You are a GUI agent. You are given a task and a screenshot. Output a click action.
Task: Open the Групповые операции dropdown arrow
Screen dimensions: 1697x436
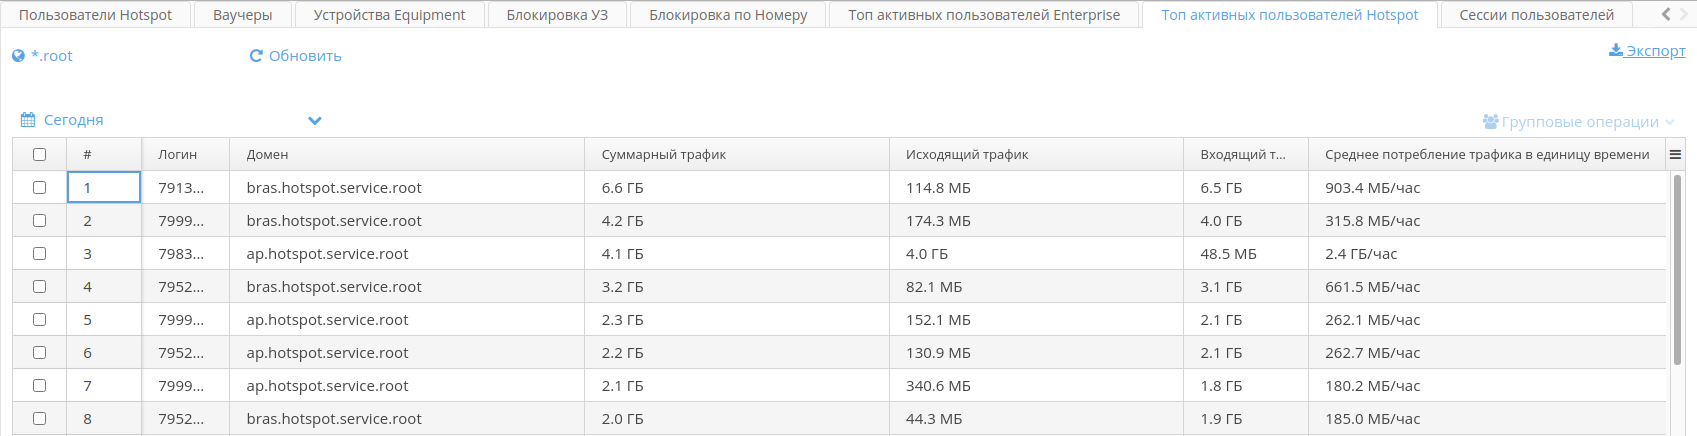(1670, 122)
